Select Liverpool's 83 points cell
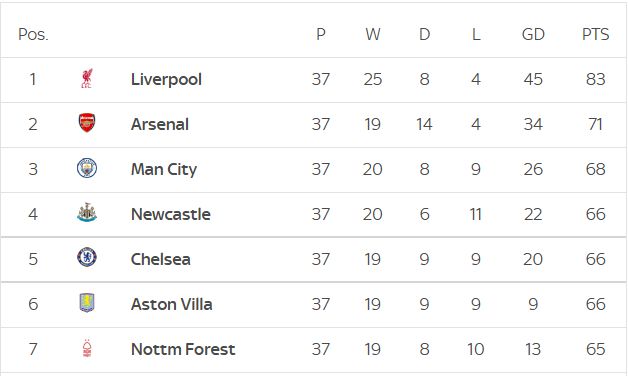This screenshot has height=376, width=628. (x=596, y=79)
